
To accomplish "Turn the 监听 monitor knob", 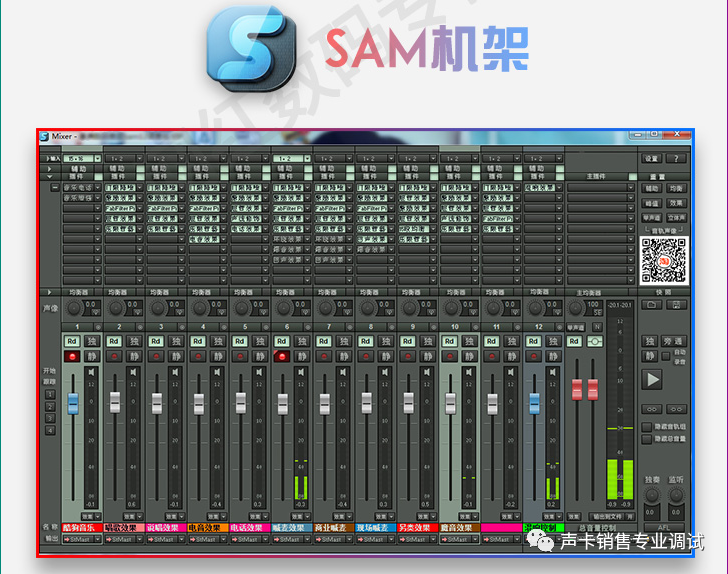I will 676,495.
